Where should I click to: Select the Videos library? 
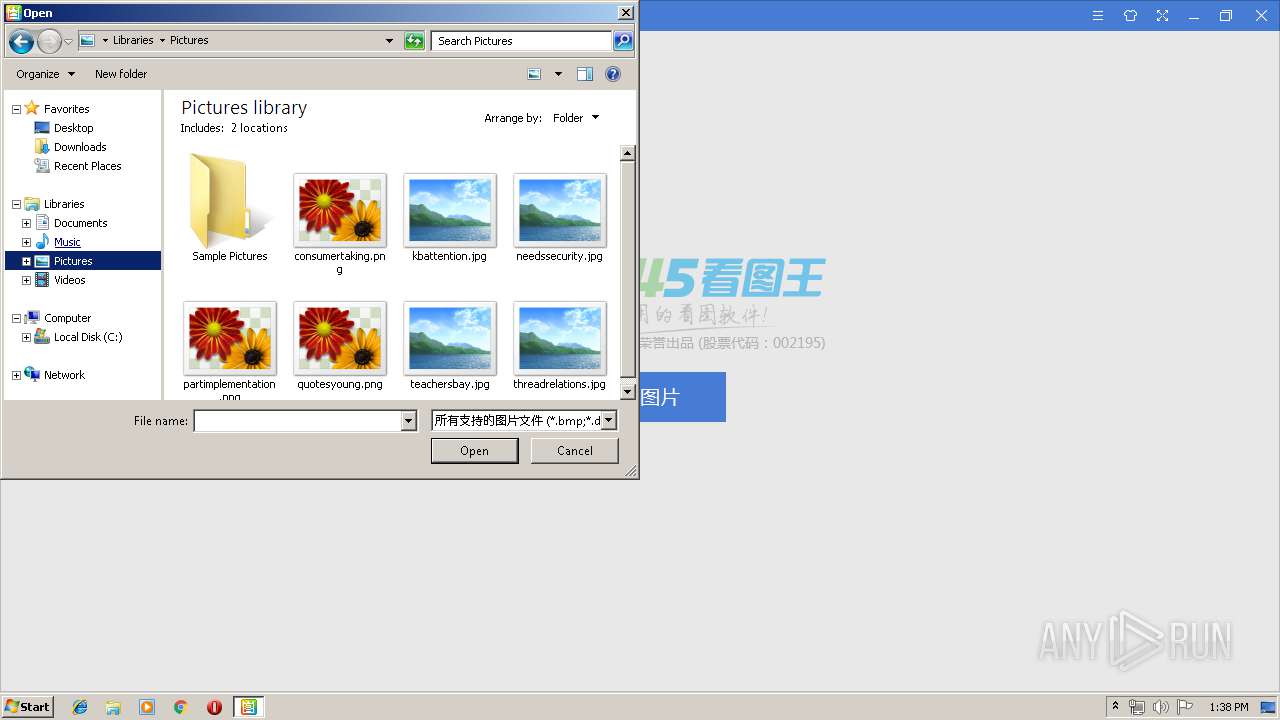(60, 280)
